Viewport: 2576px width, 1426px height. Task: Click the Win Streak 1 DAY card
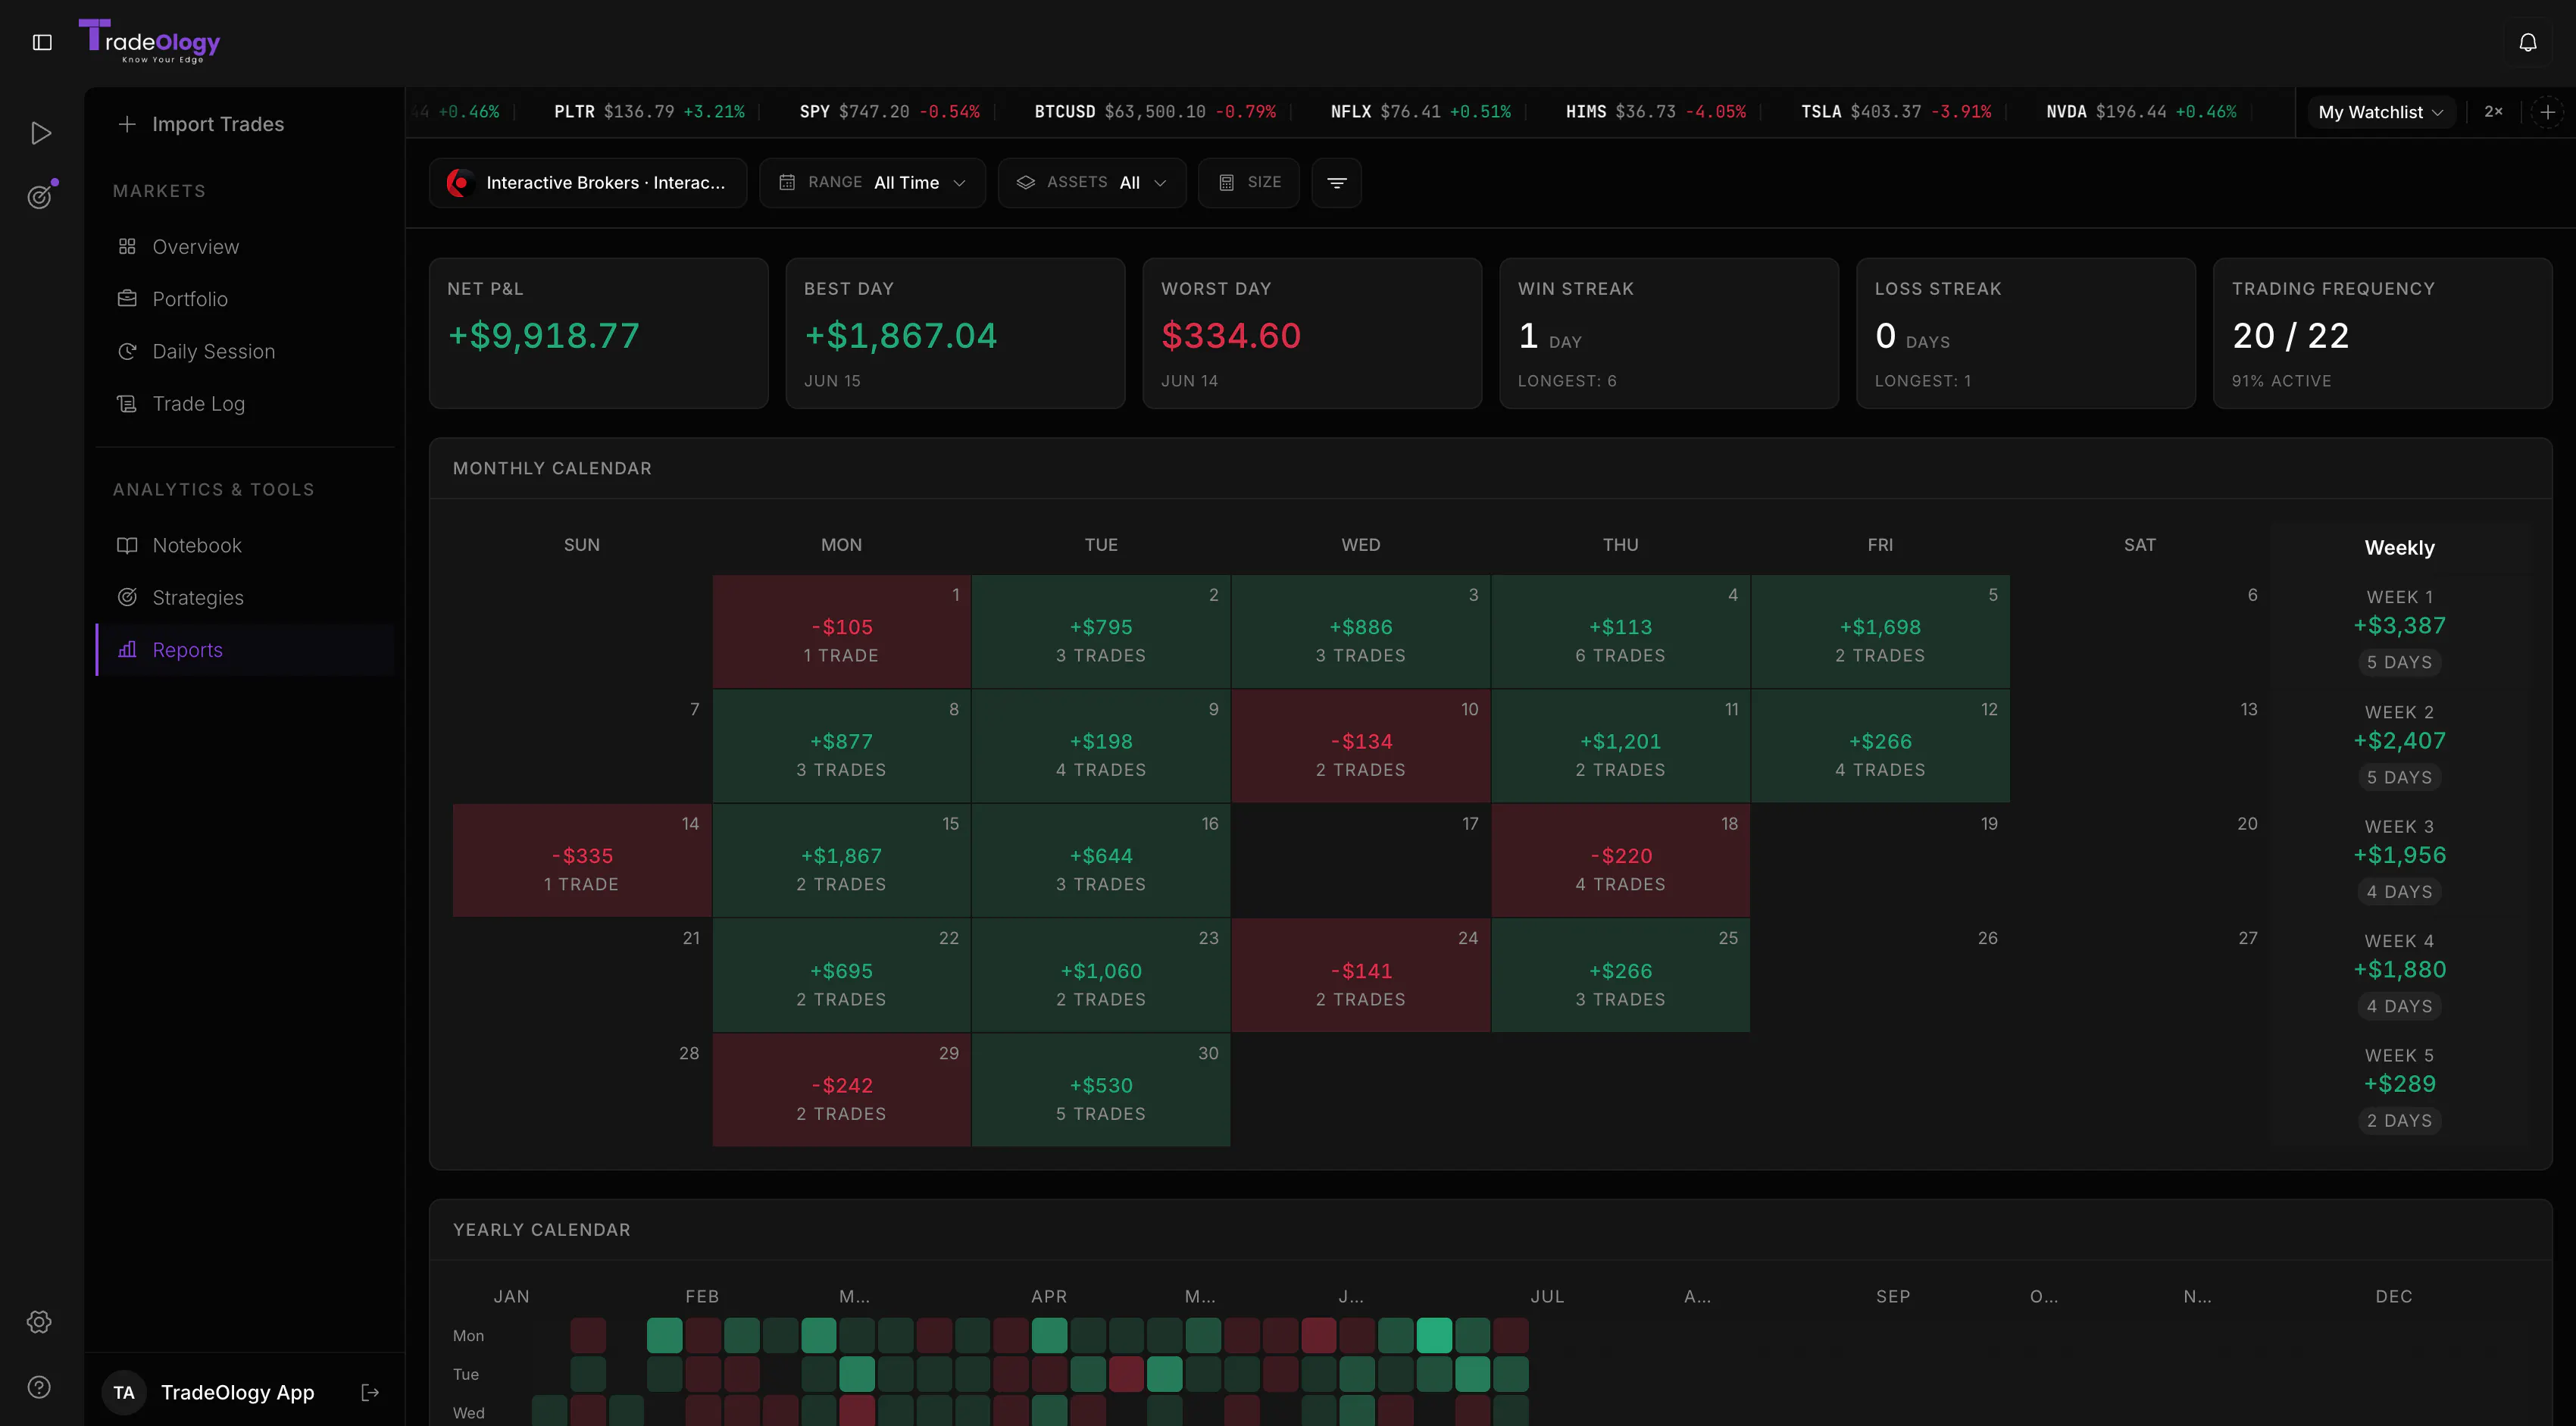click(1669, 333)
